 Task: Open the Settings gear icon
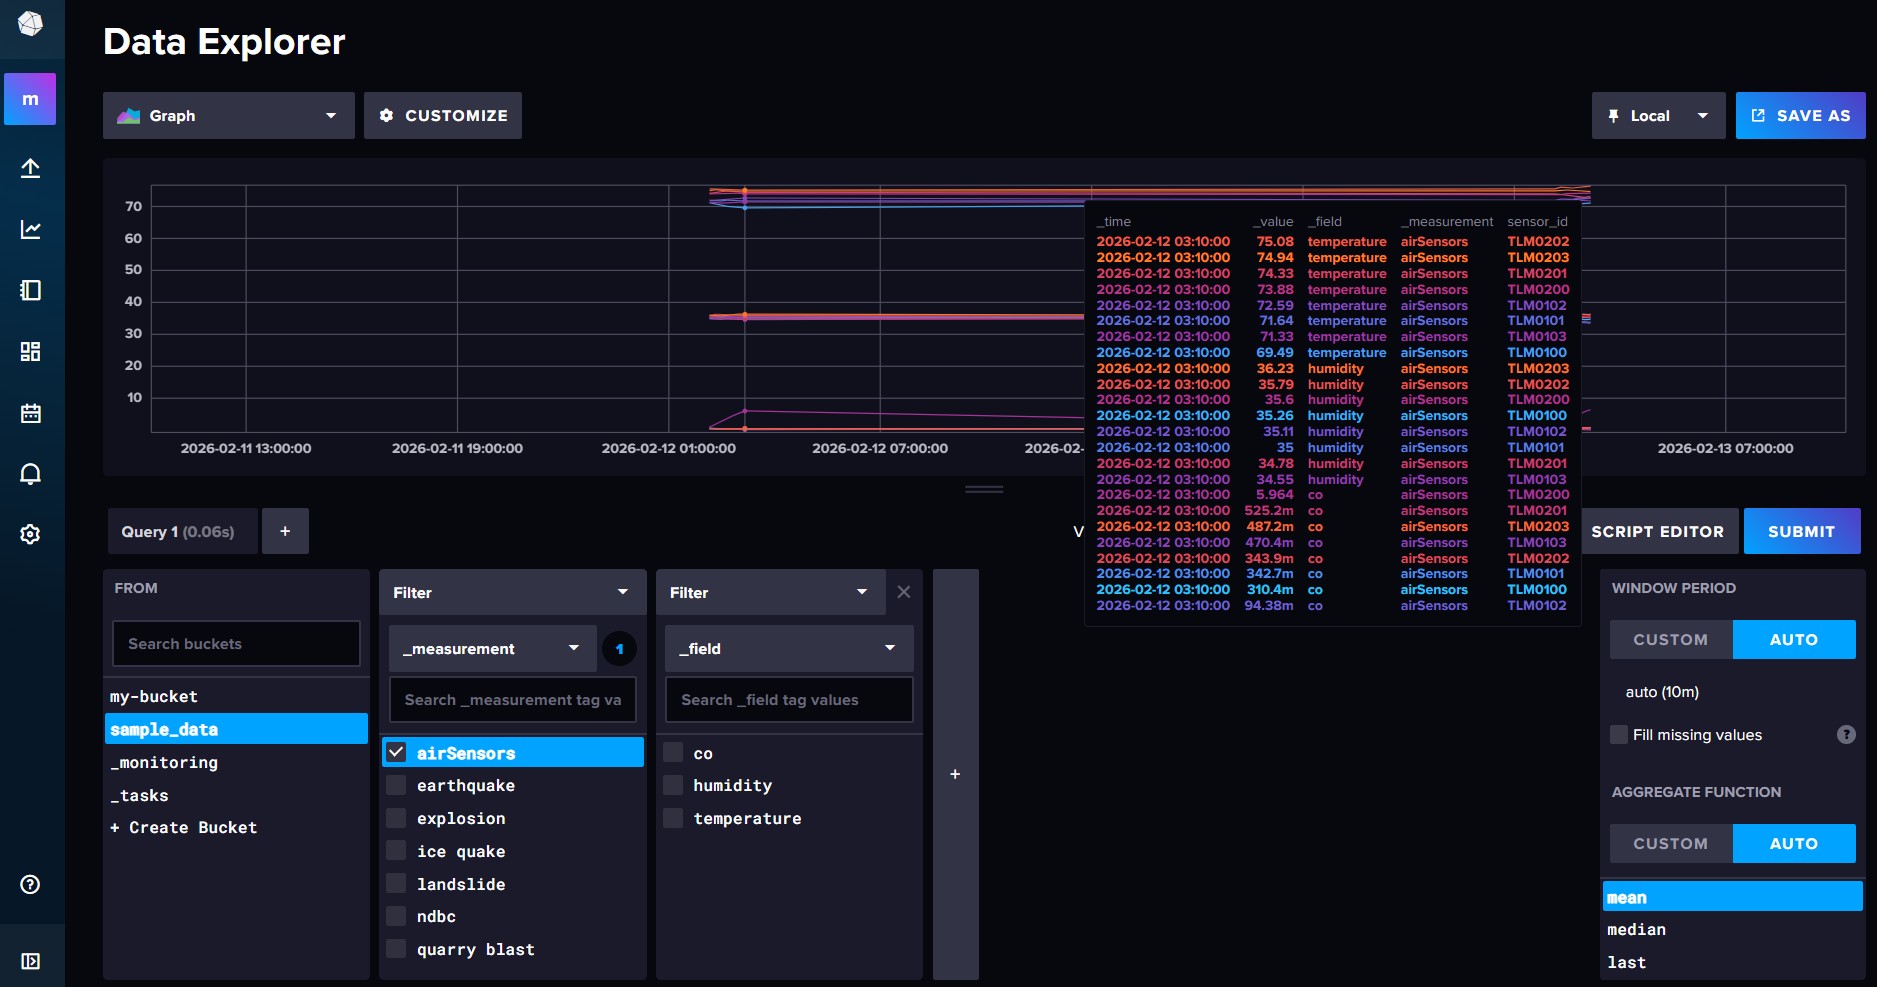[30, 534]
